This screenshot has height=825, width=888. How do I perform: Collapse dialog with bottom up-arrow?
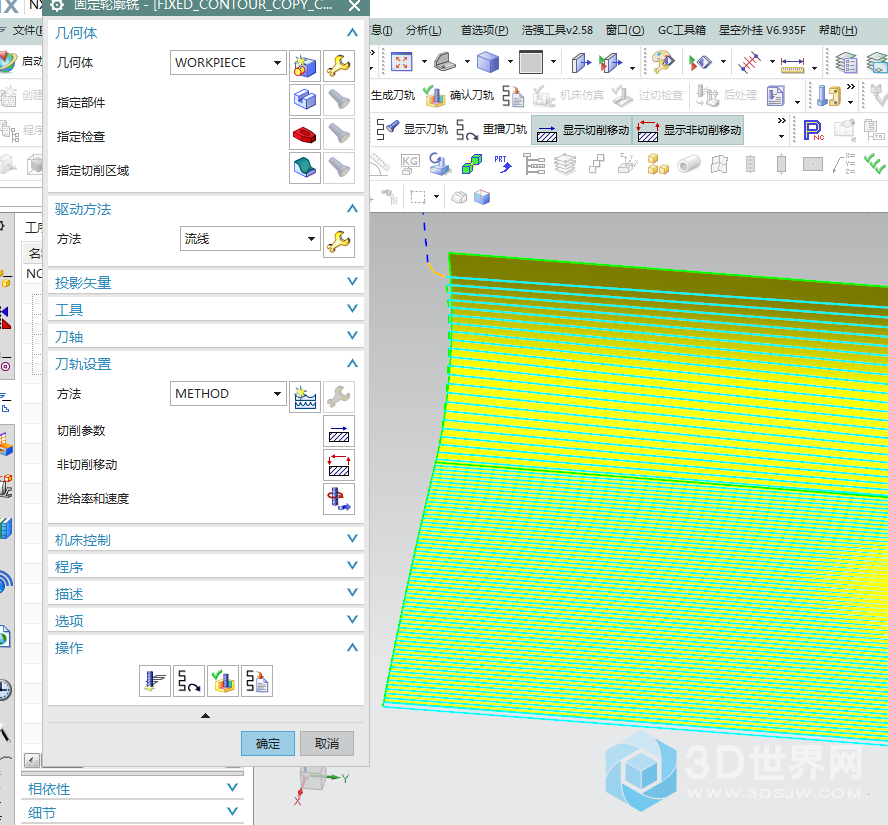click(206, 716)
